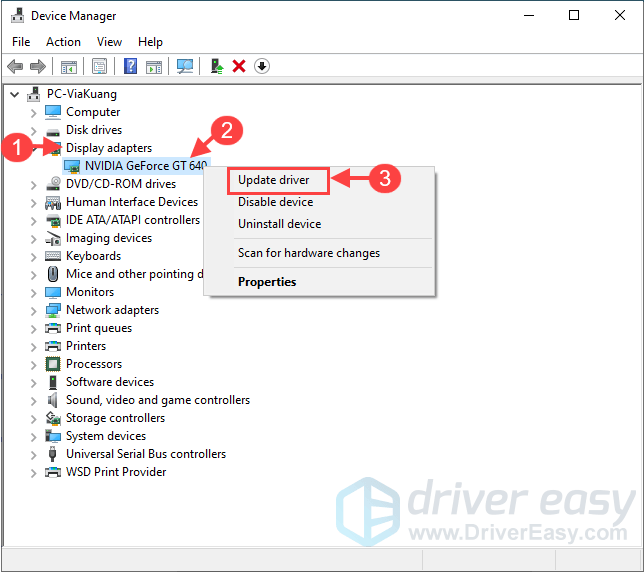Click the Forward arrow toolbar icon
This screenshot has height=572, width=644.
click(38, 66)
